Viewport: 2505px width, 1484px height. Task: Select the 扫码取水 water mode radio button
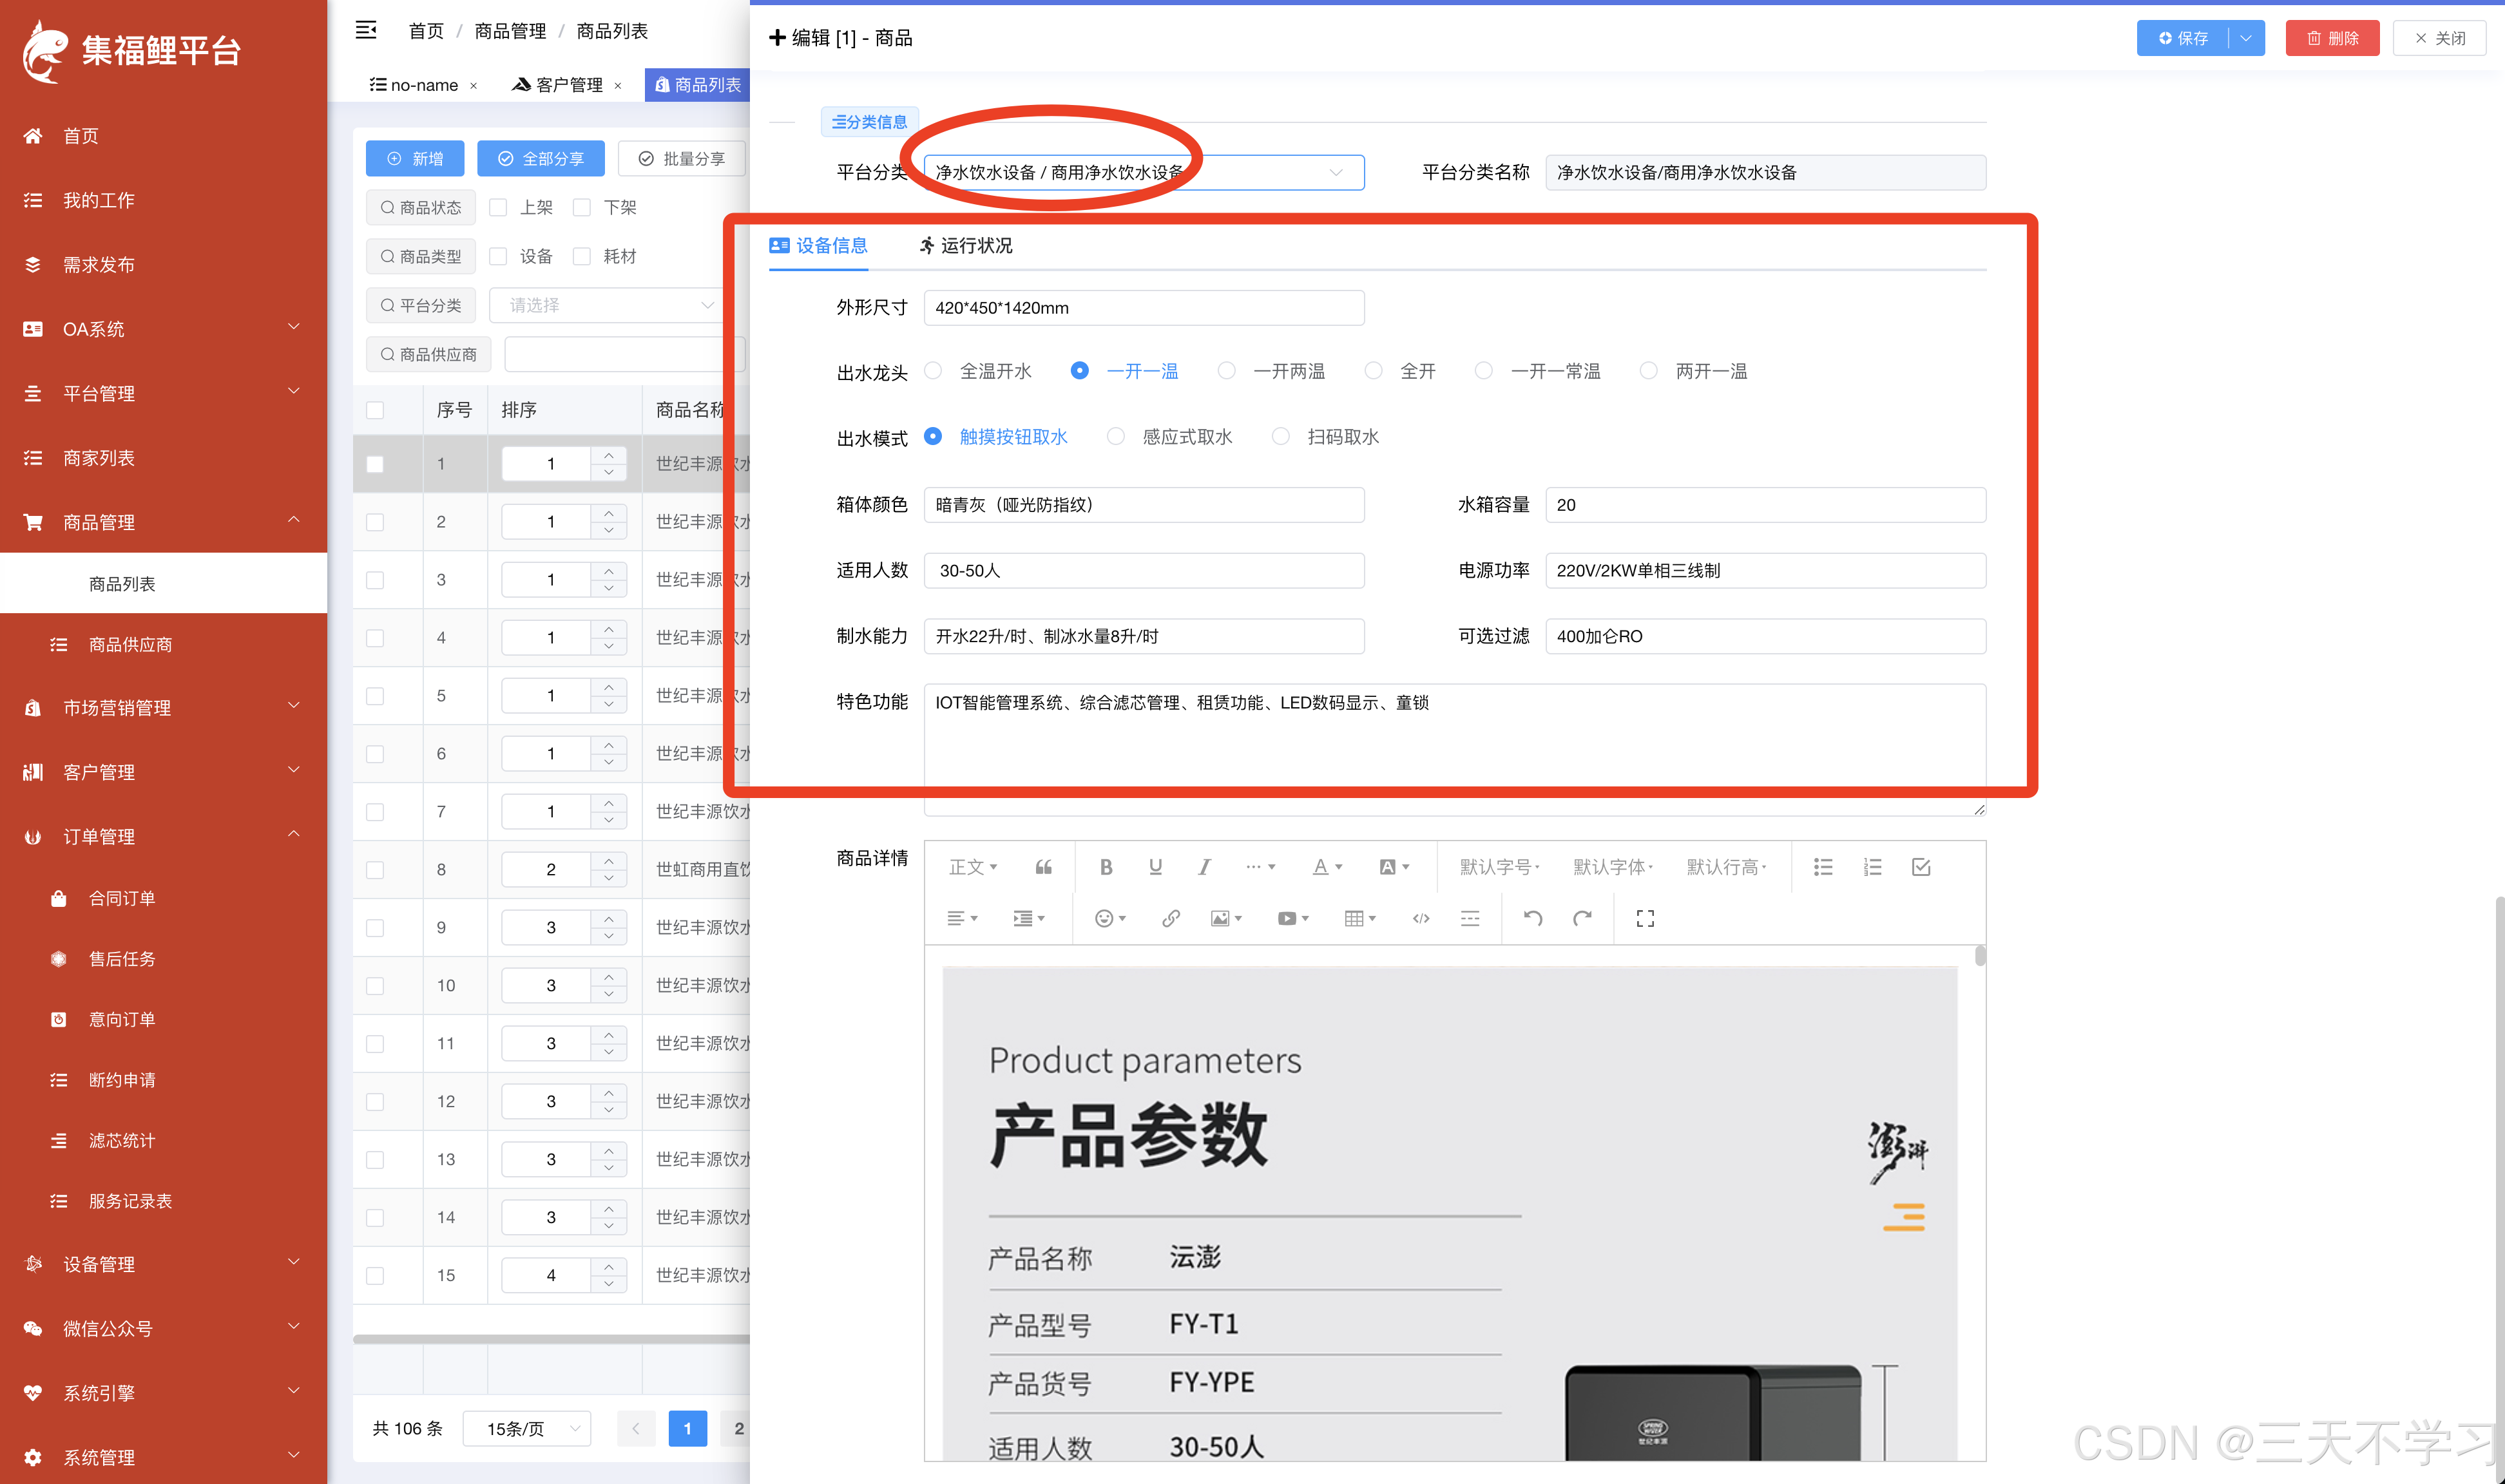coord(1281,436)
